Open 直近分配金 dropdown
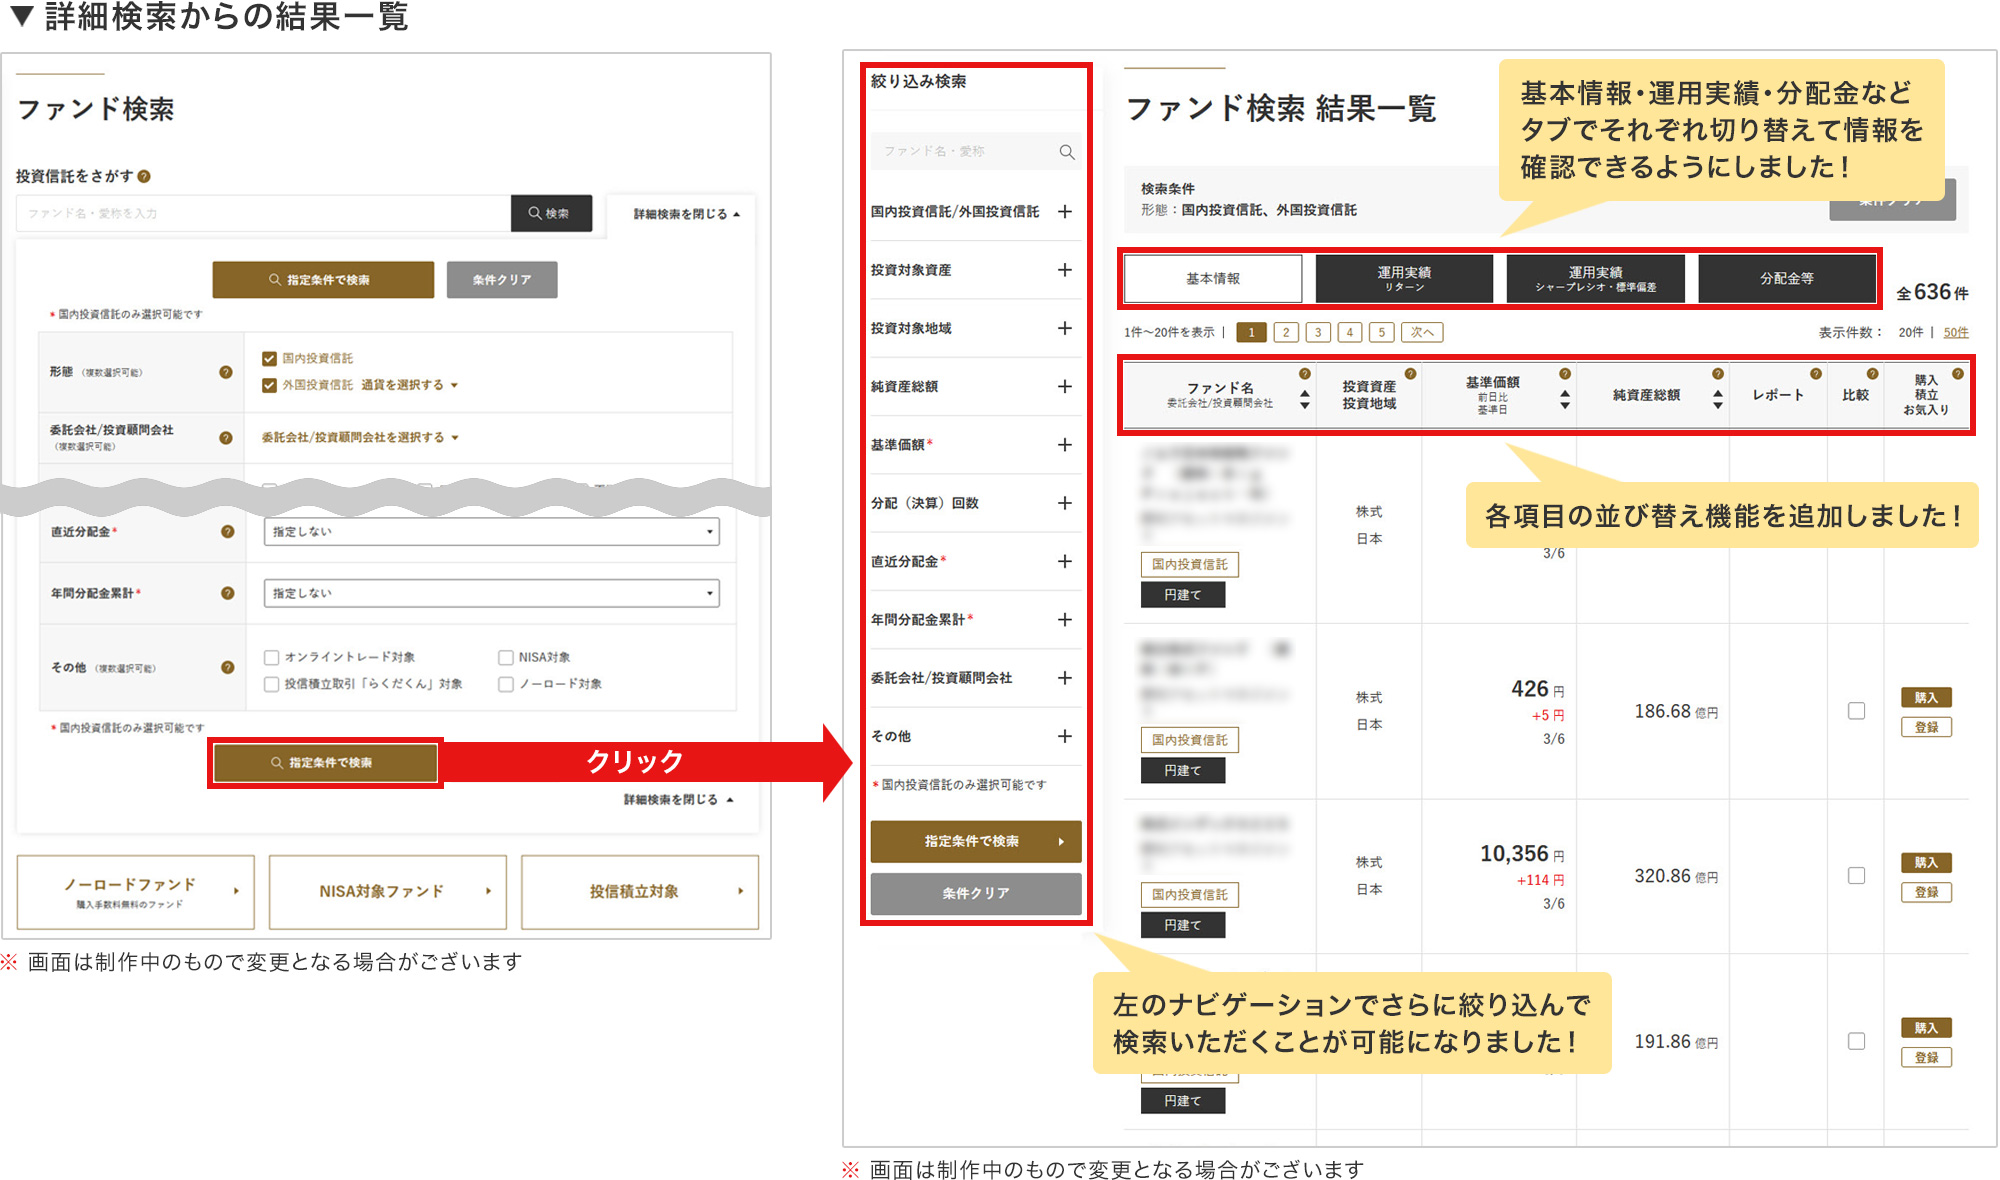This screenshot has width=2000, height=1180. click(x=491, y=532)
